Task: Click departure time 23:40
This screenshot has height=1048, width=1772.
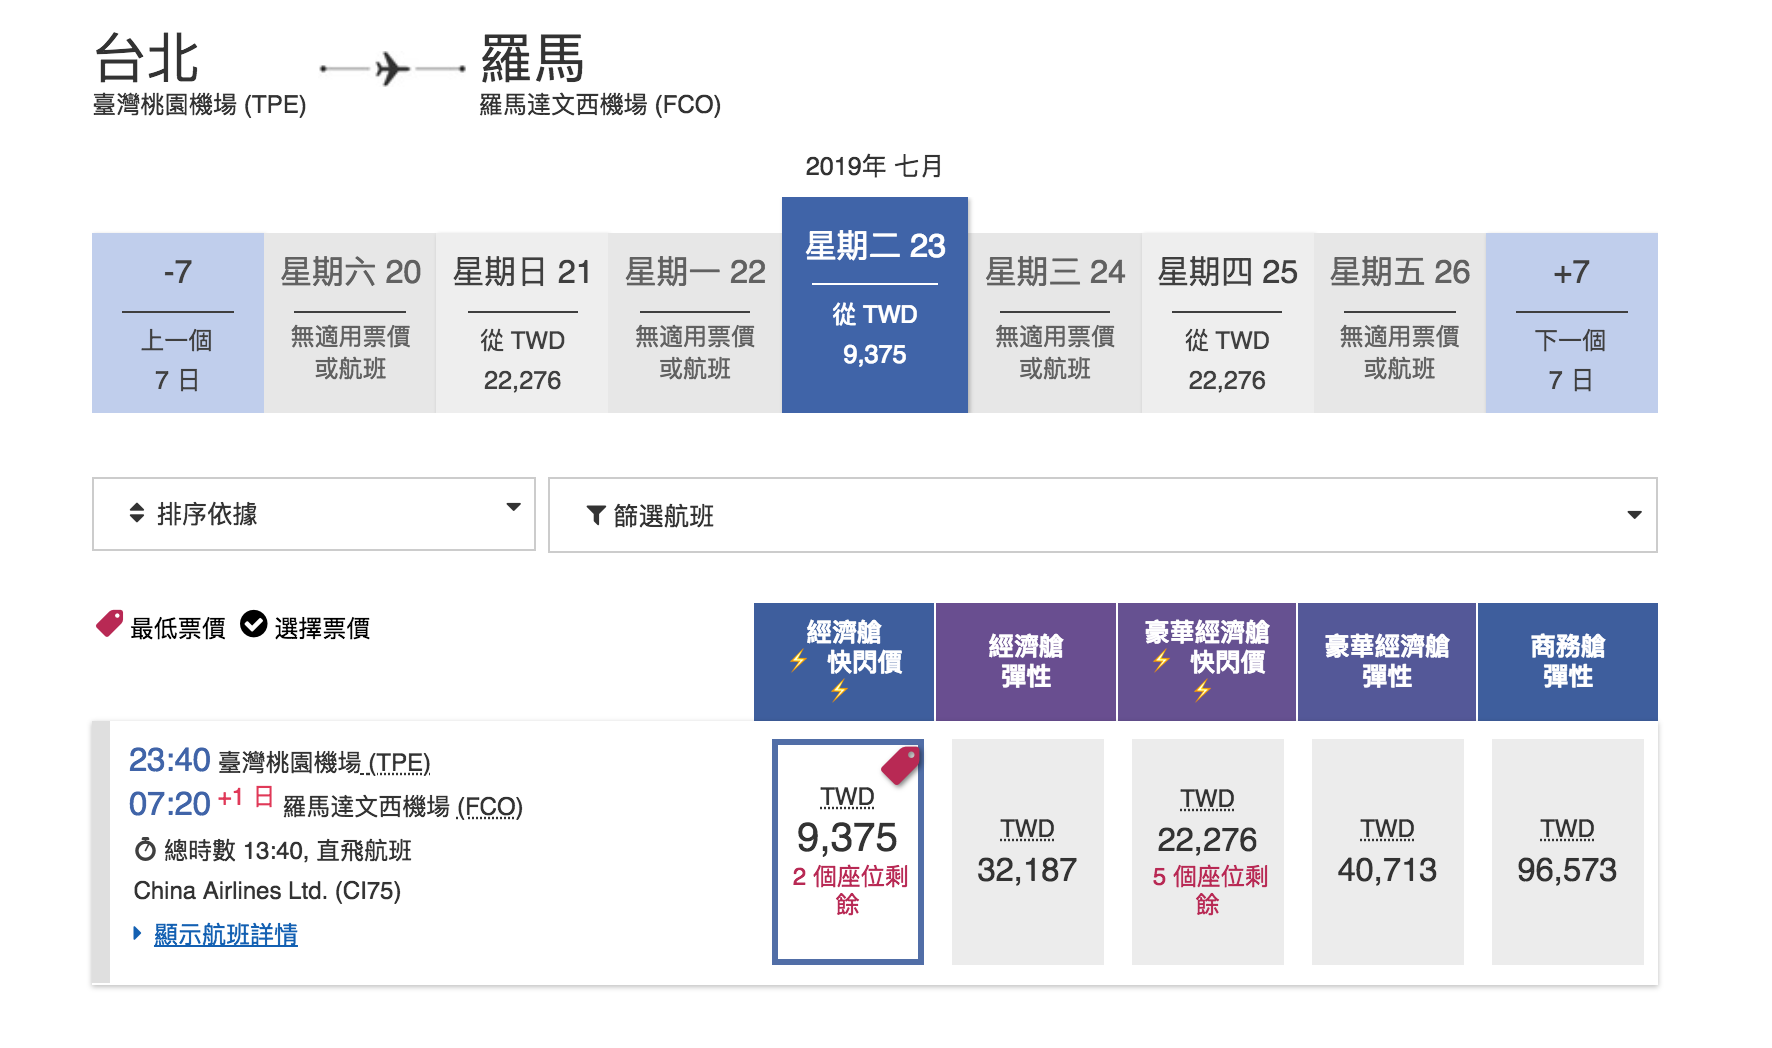Action: [170, 760]
